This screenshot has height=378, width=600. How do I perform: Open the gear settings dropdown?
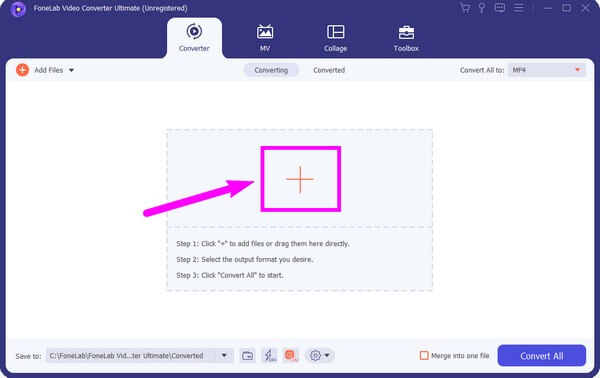(x=320, y=356)
